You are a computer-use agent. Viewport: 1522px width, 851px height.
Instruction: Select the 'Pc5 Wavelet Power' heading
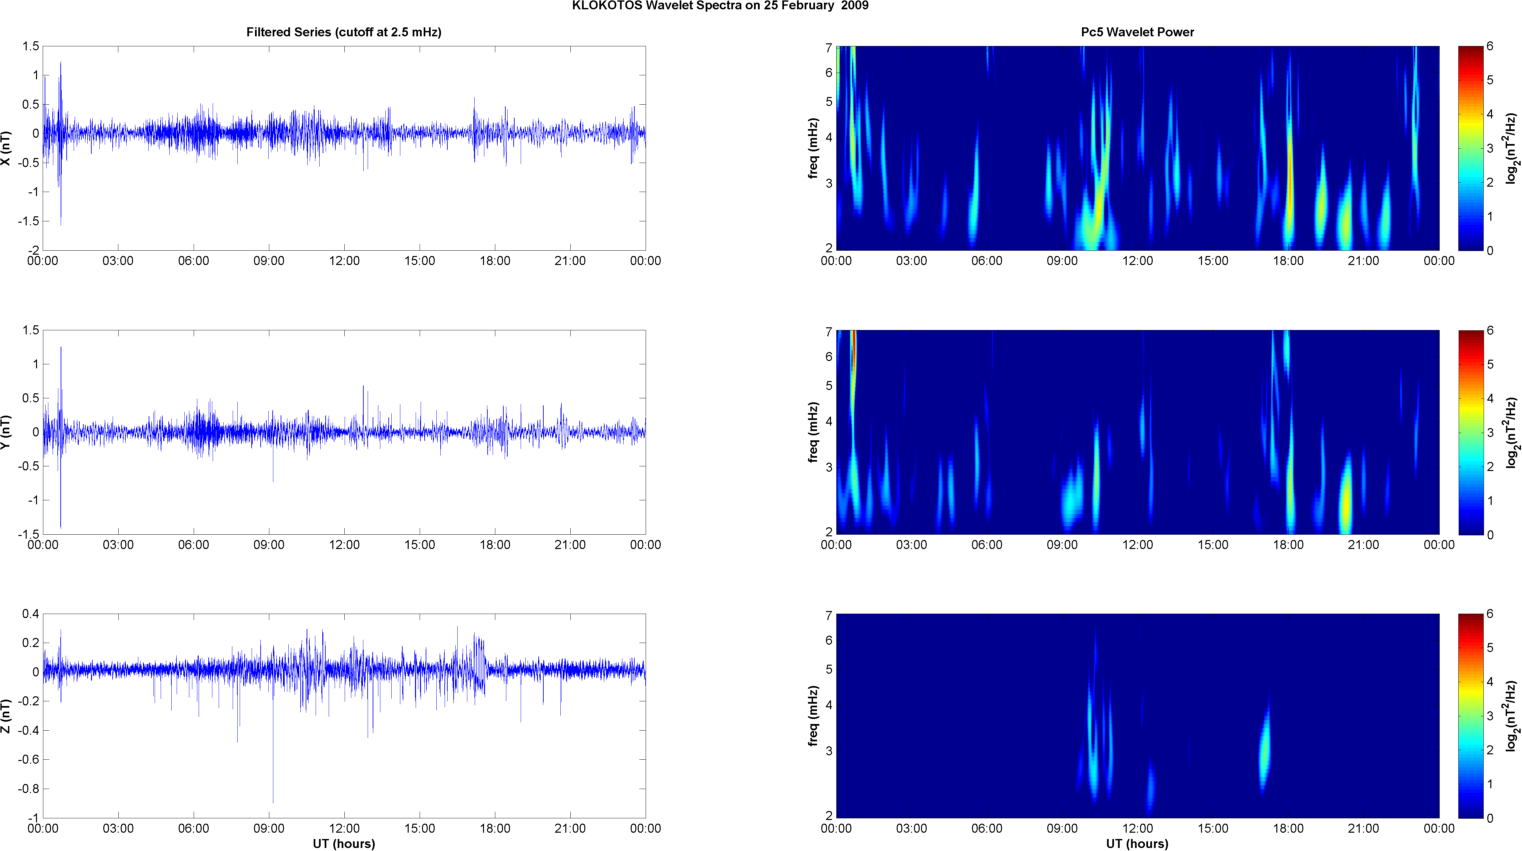[1137, 32]
